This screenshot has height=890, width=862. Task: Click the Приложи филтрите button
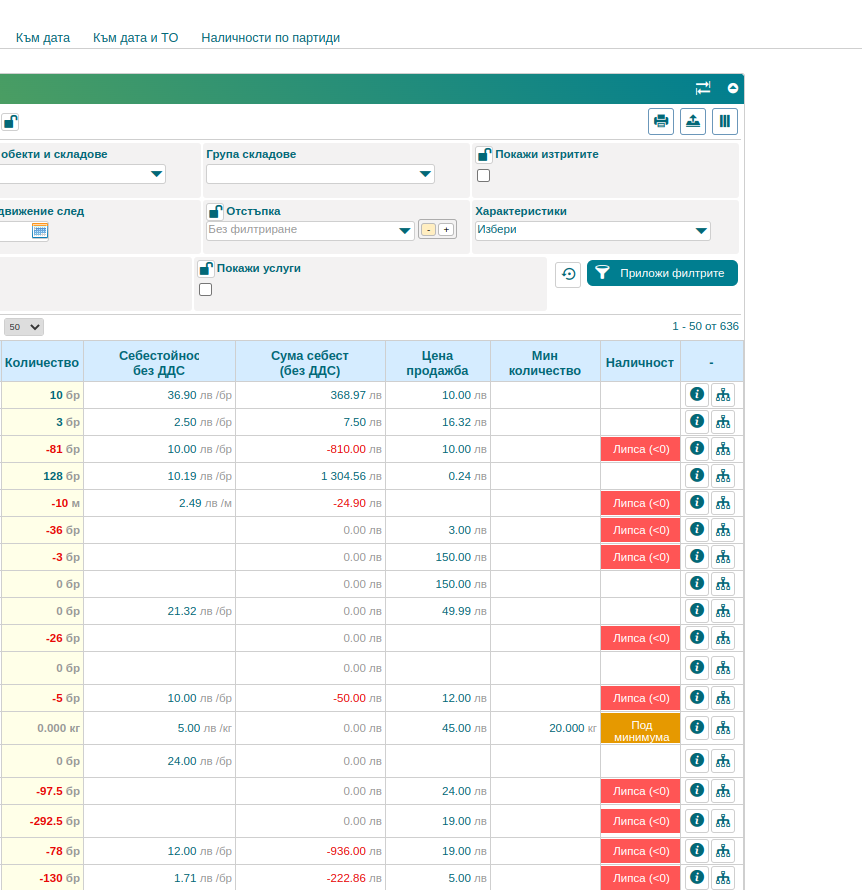point(662,273)
